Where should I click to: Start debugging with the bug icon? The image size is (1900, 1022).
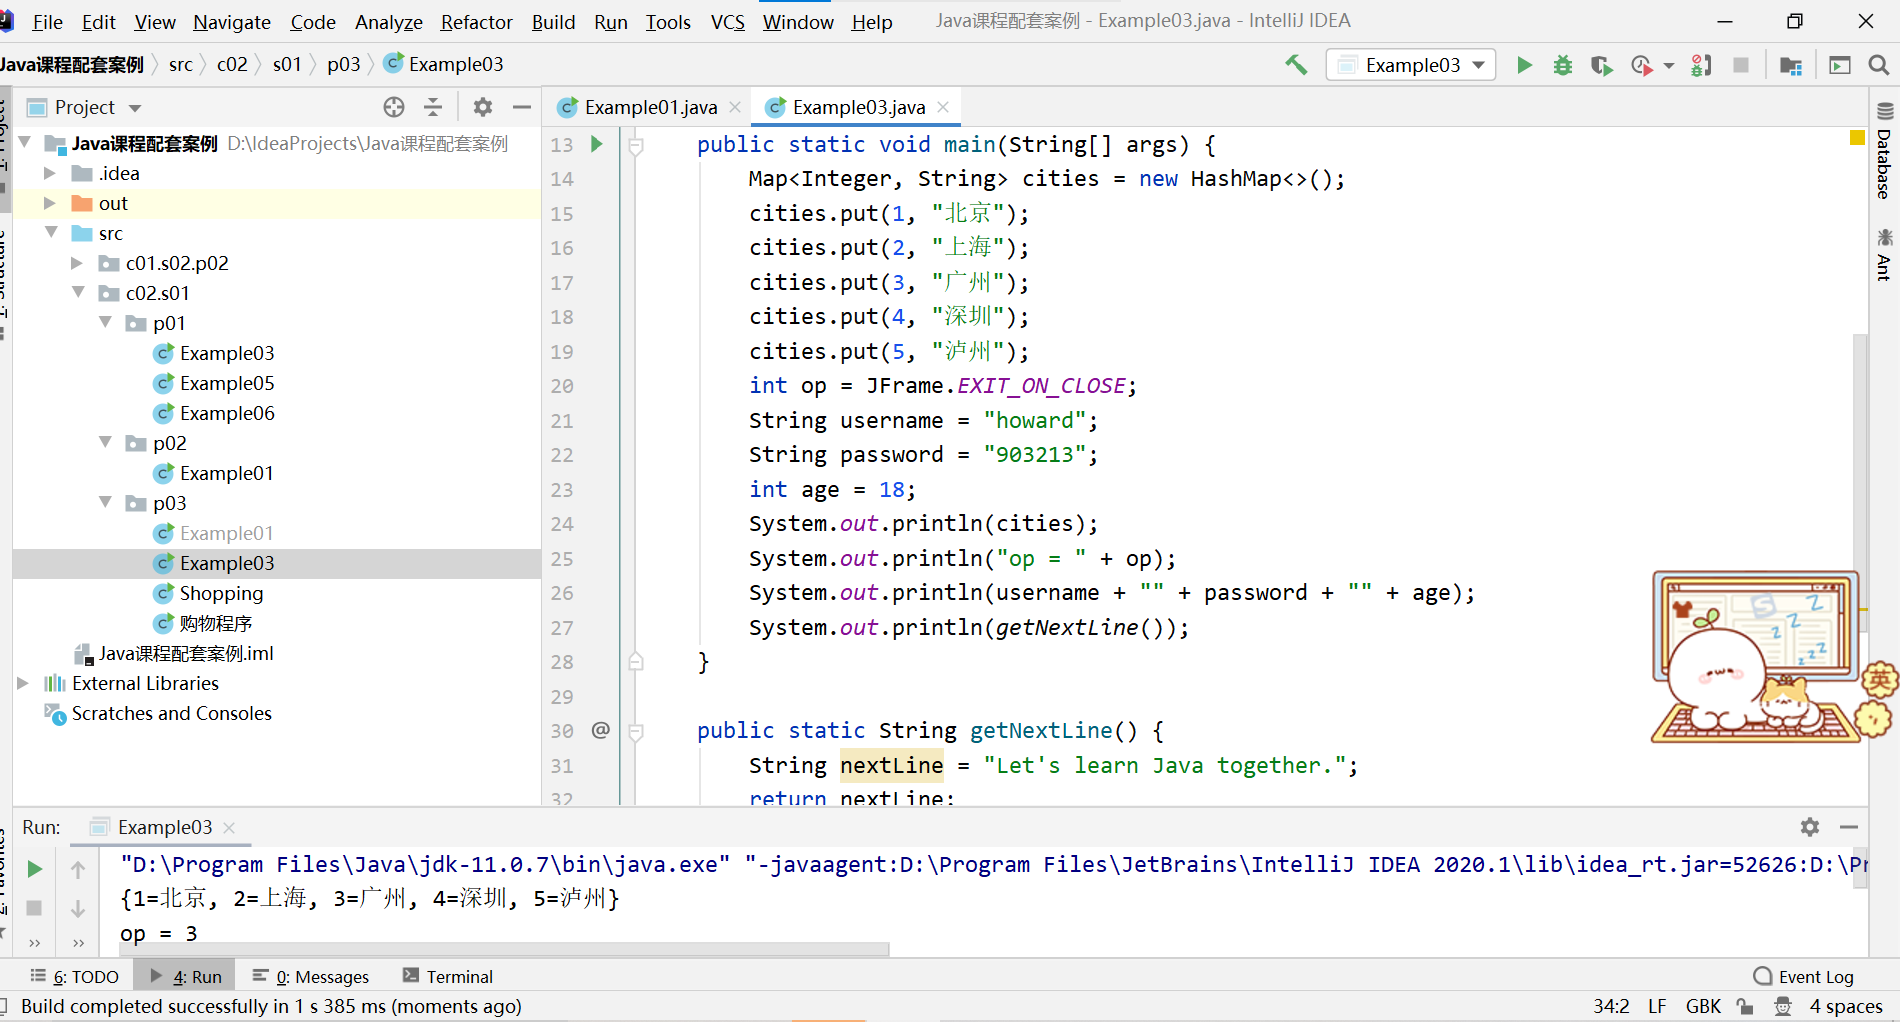1562,65
